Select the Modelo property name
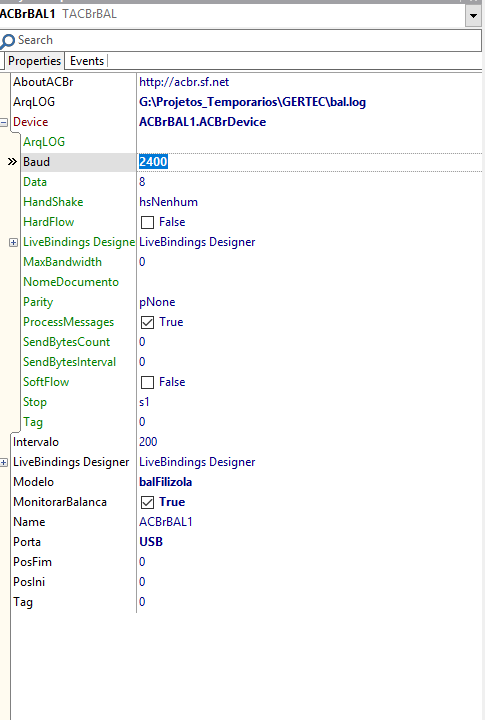The height and width of the screenshot is (720, 485). click(34, 482)
